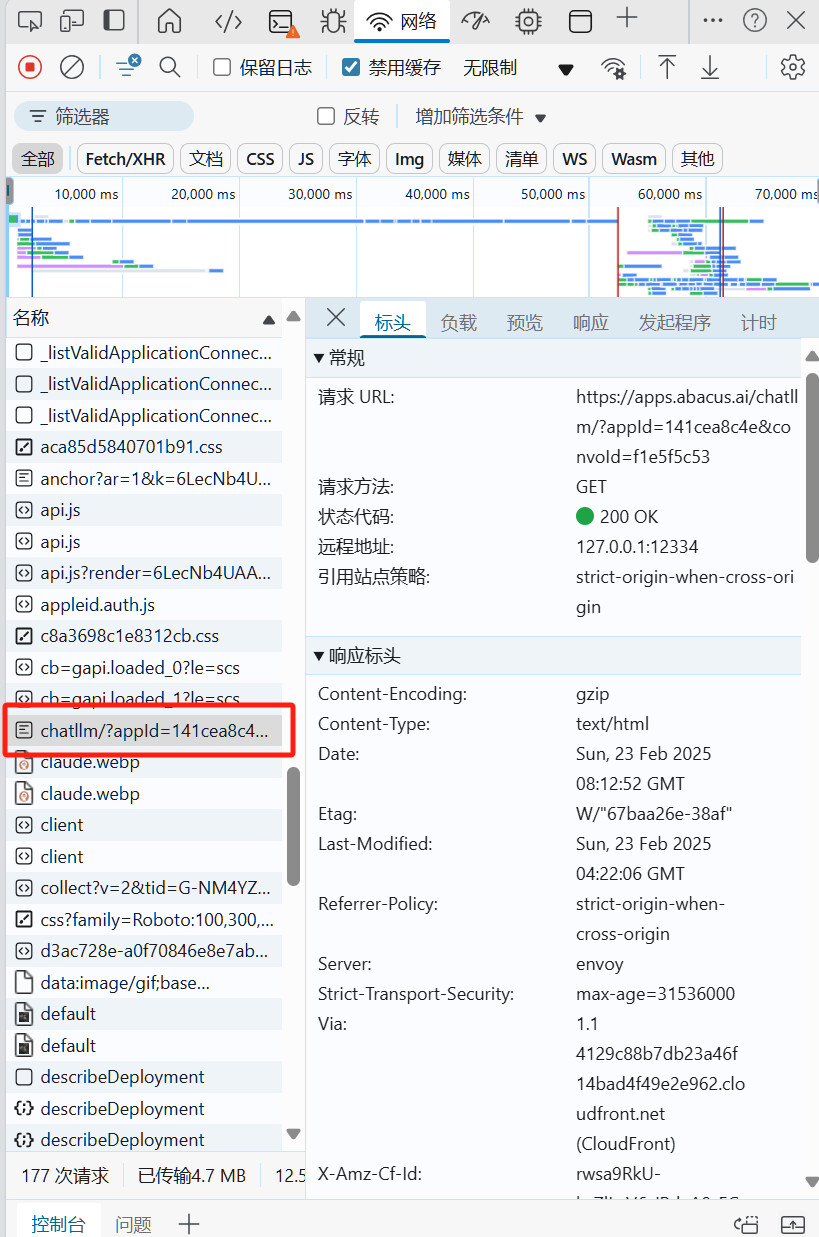Open the network request search

click(x=170, y=67)
